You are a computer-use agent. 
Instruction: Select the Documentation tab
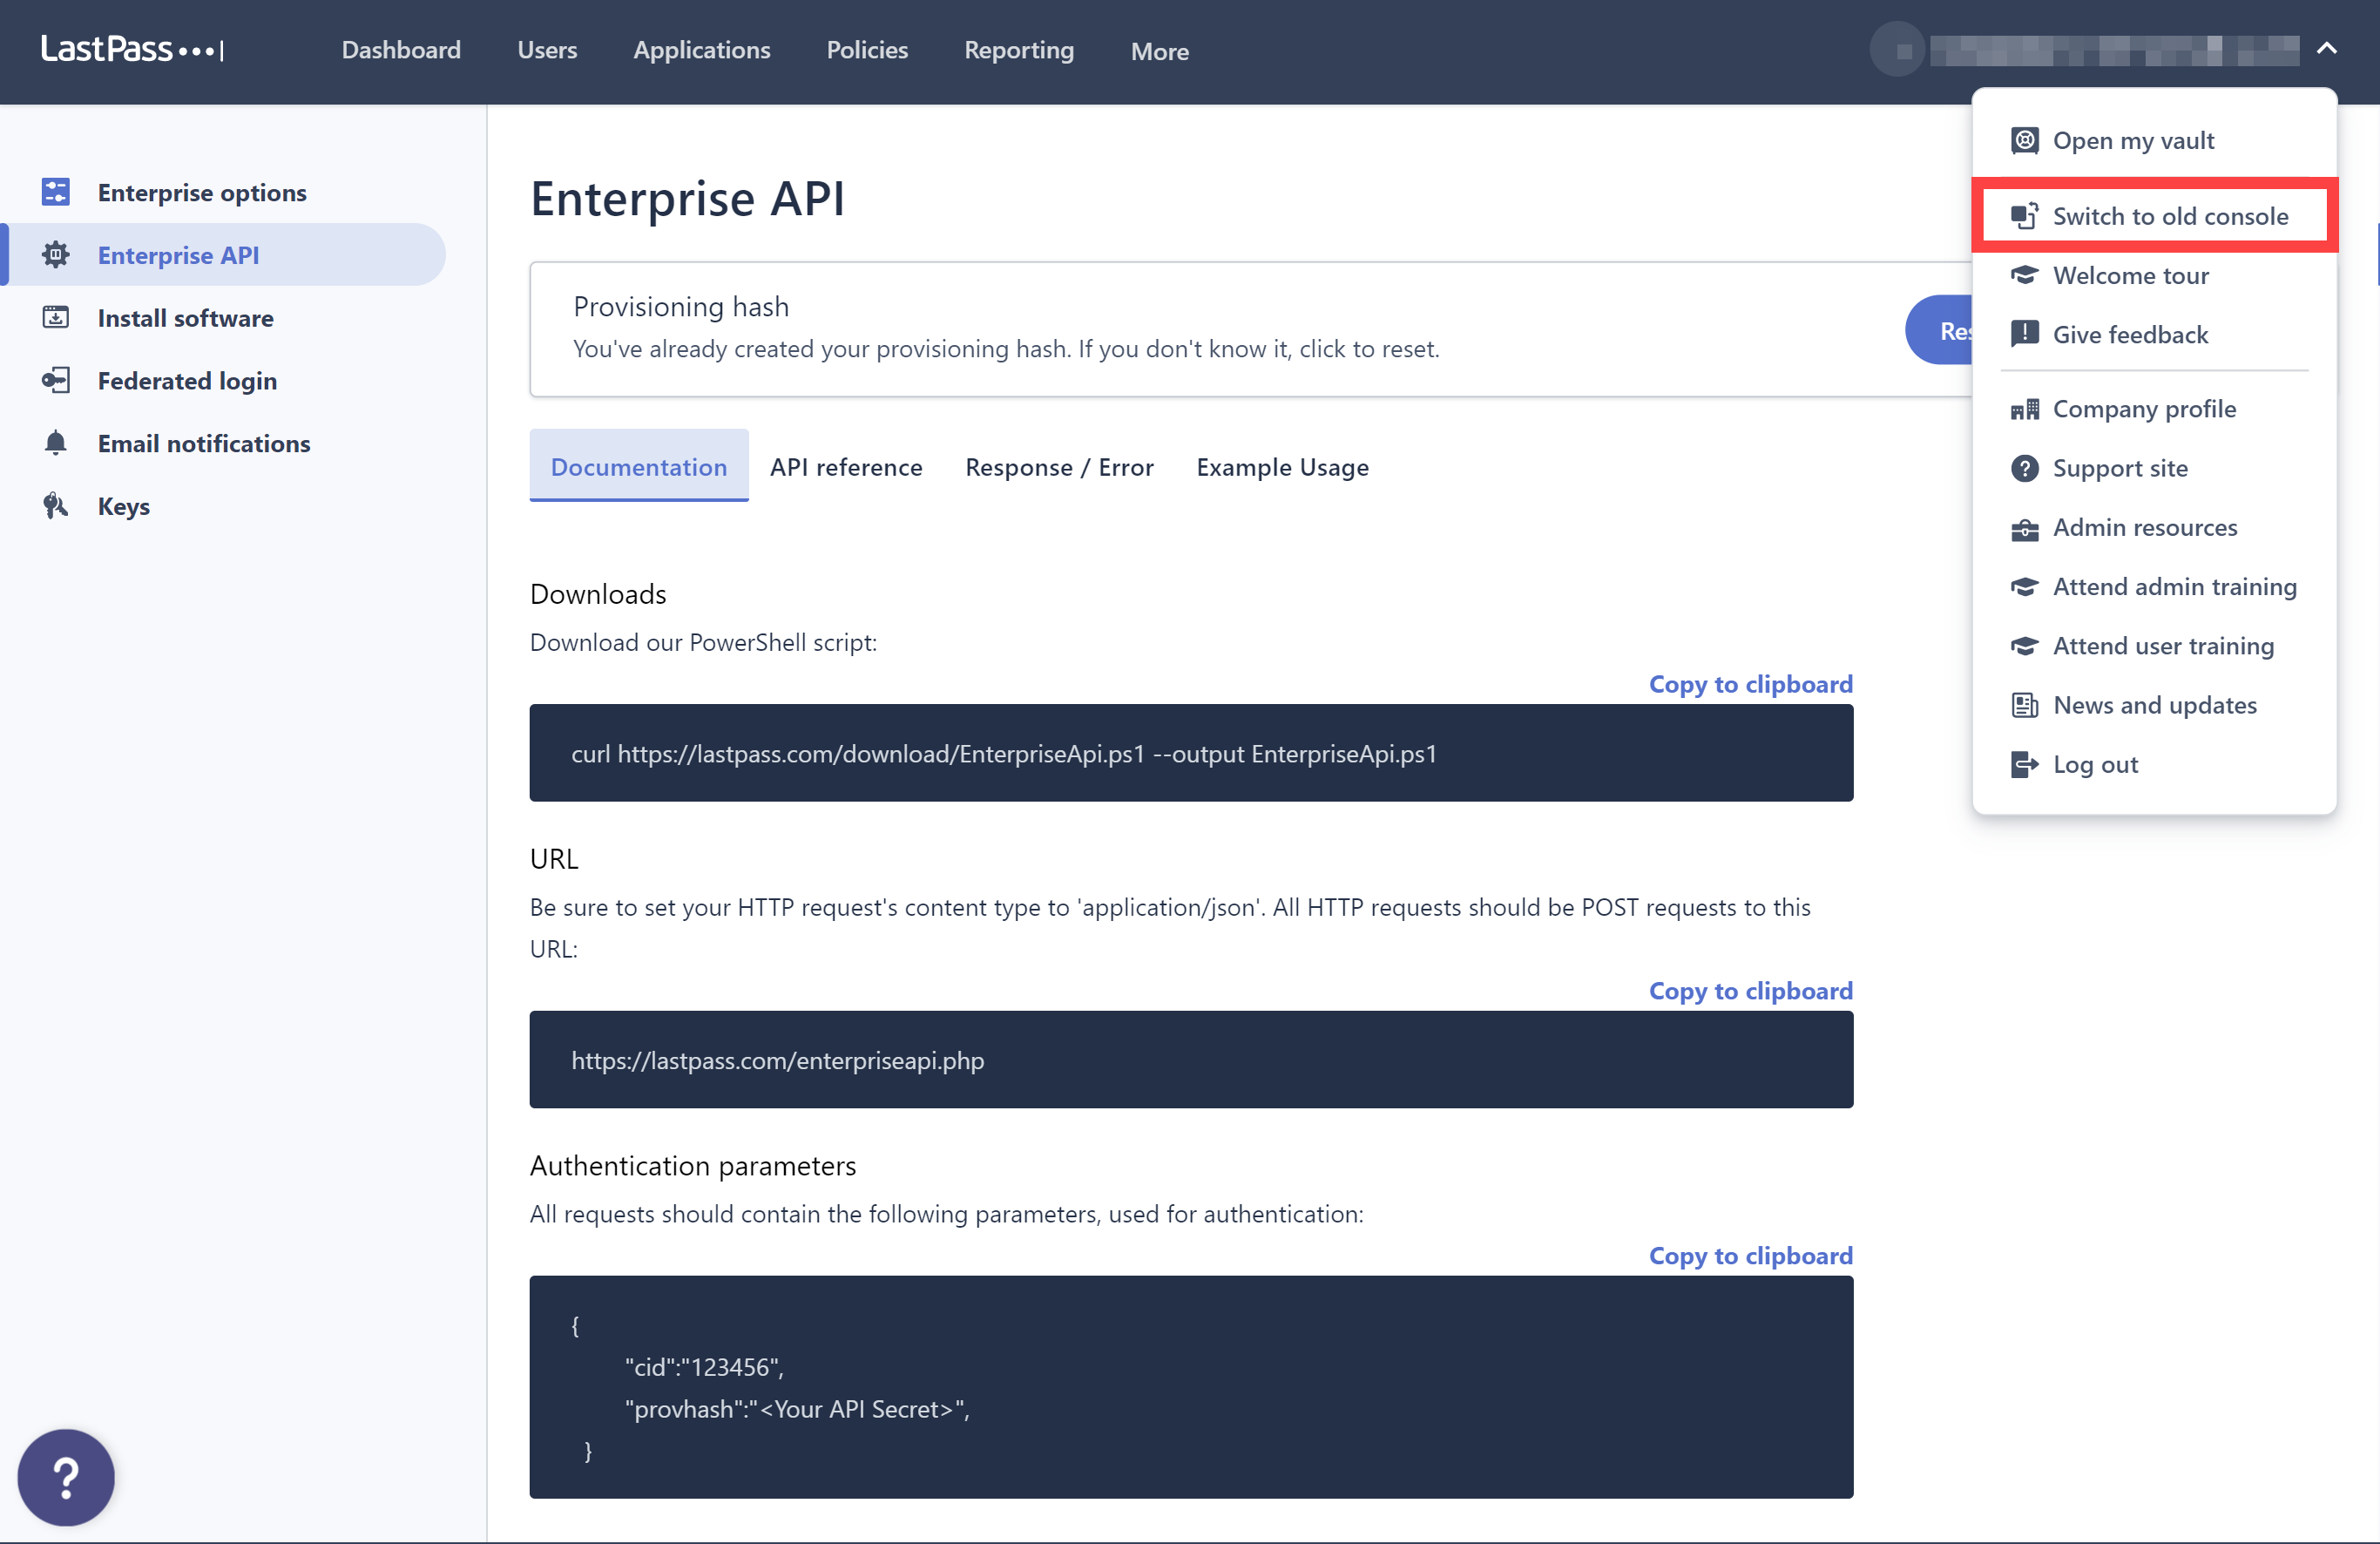(639, 466)
